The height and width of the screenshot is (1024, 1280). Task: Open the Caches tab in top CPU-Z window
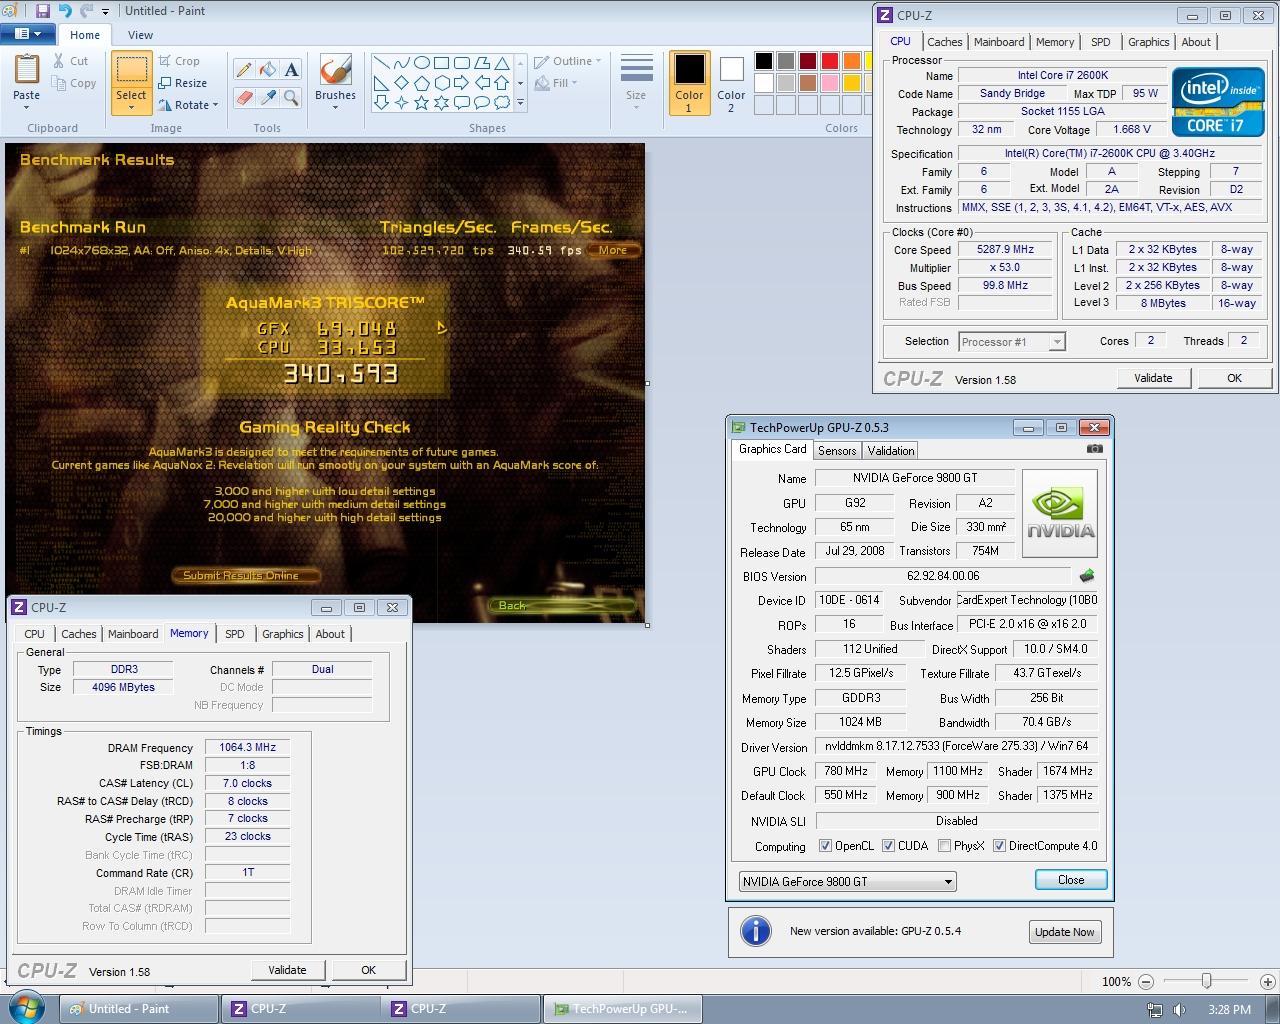coord(945,42)
